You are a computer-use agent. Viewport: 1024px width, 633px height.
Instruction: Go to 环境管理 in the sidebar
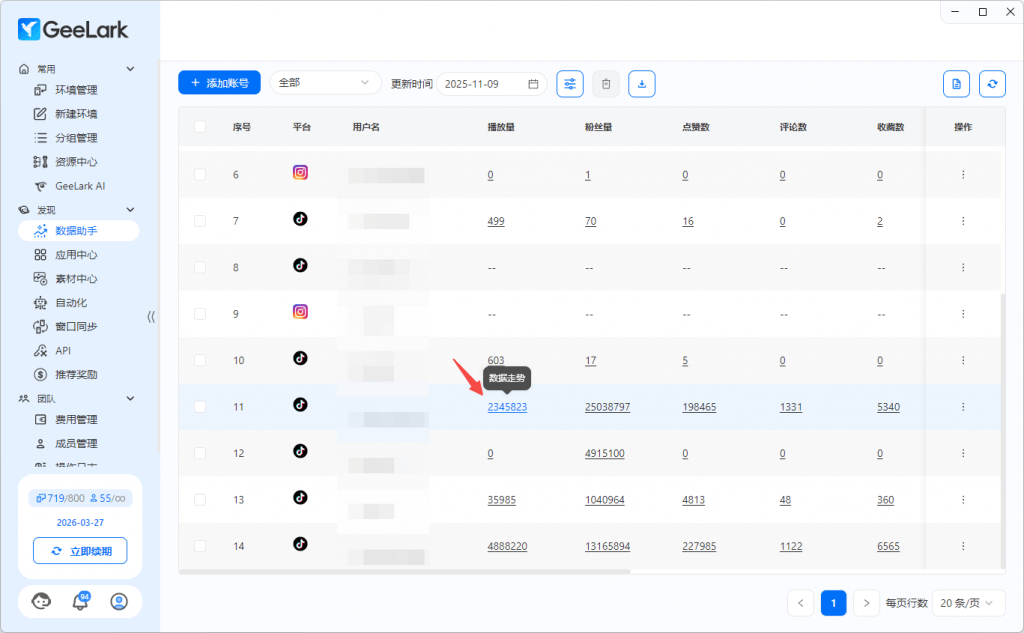(x=76, y=90)
